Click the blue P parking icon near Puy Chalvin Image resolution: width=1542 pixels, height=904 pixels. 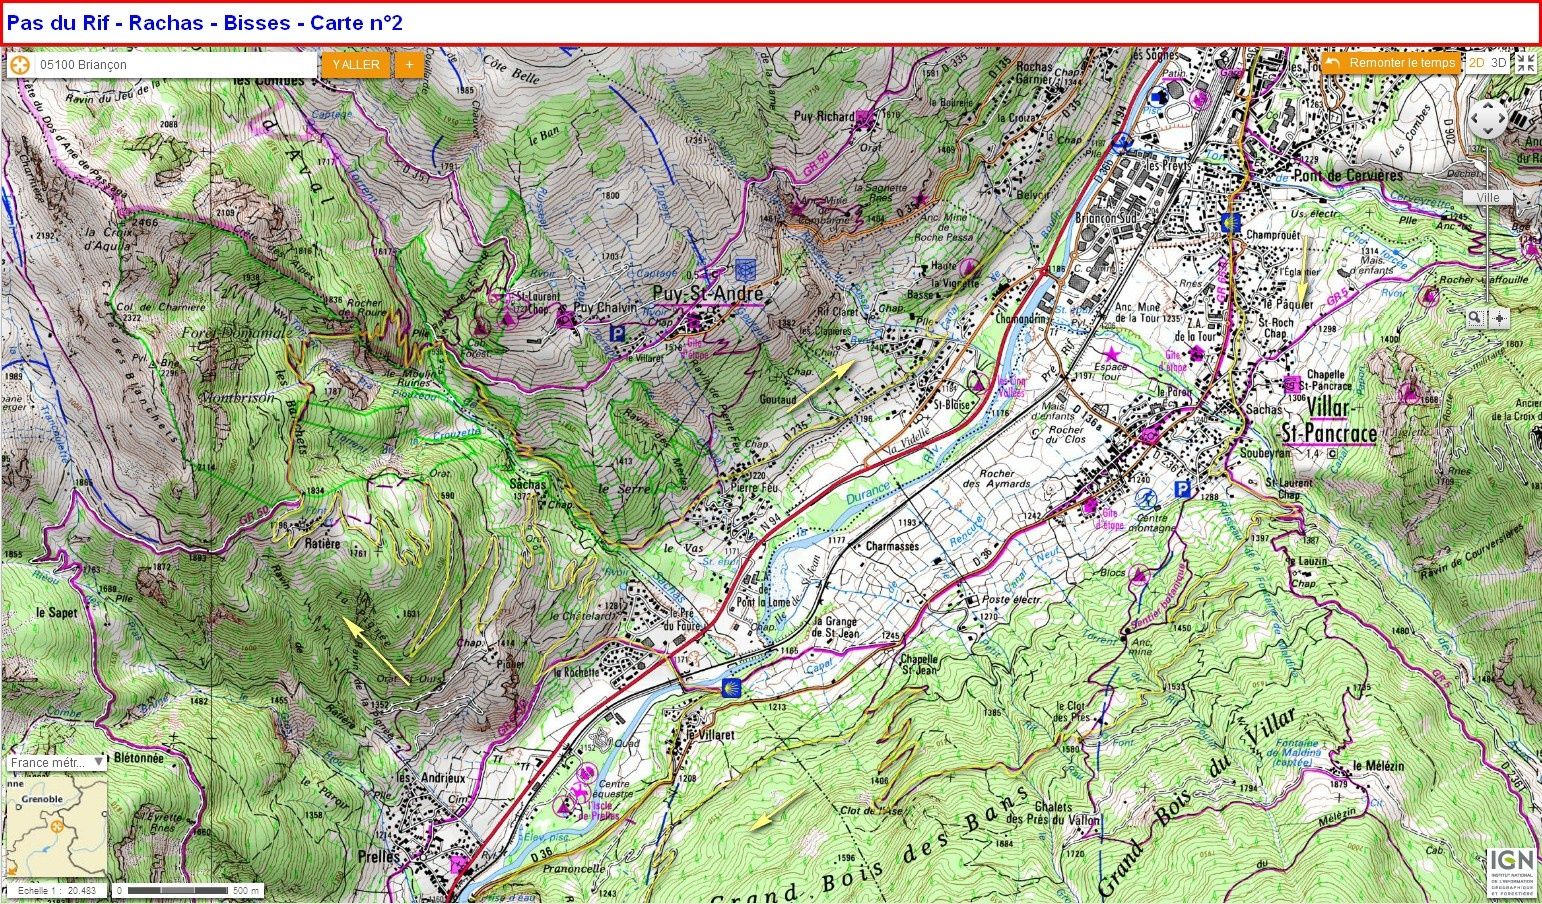617,336
